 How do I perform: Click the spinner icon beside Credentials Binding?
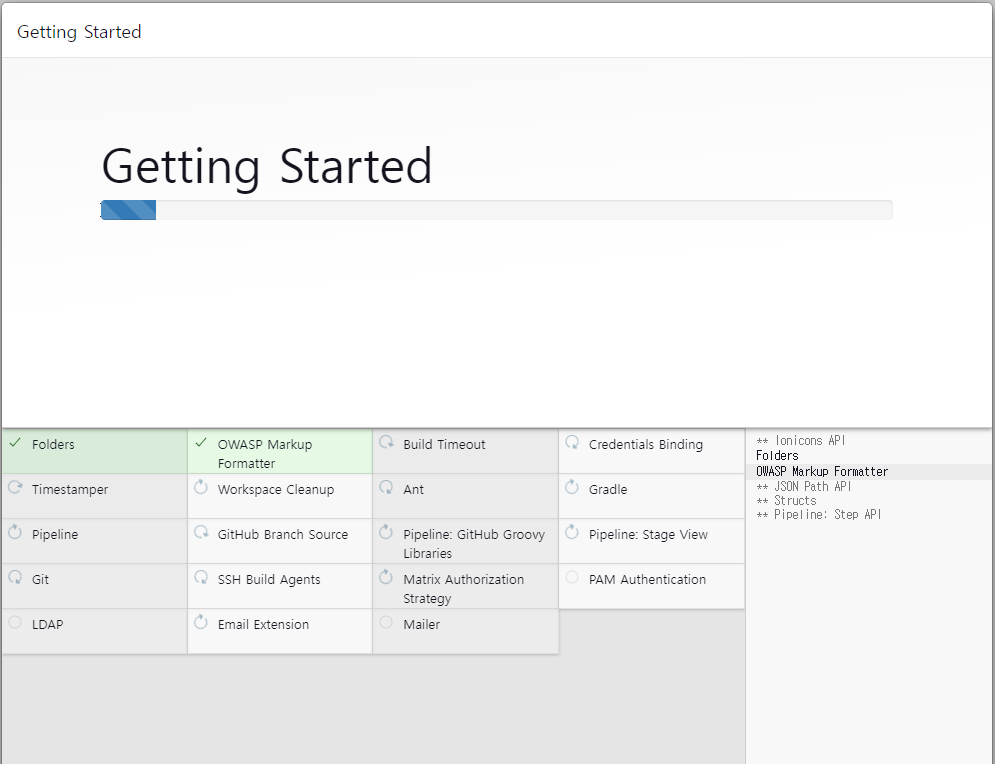[x=572, y=442]
